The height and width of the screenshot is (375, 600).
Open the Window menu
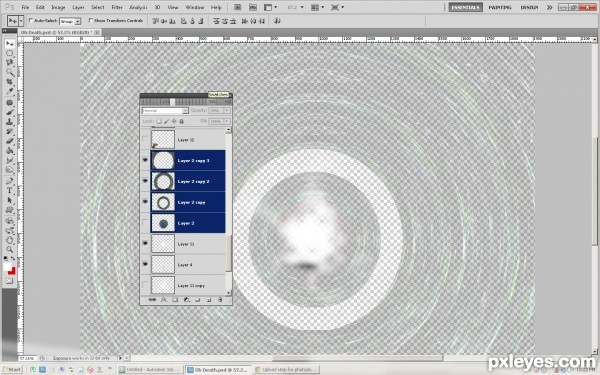195,7
